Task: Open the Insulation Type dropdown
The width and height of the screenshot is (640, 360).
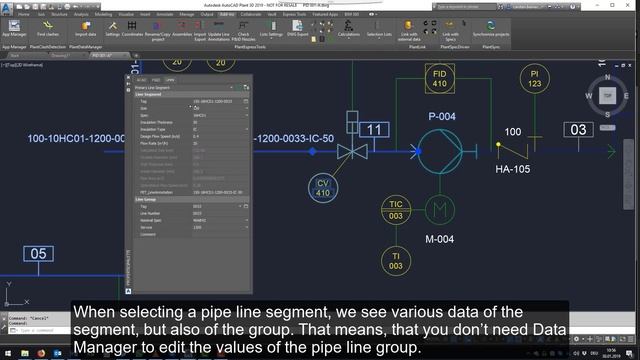Action: [247, 129]
